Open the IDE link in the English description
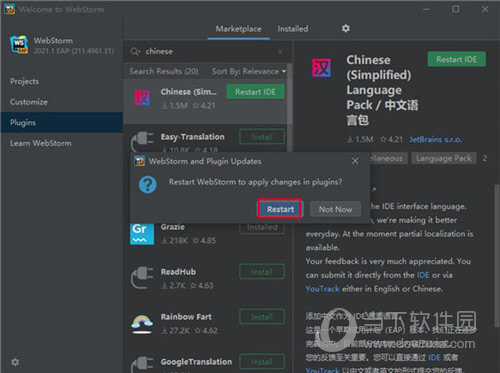This screenshot has width=500, height=373. 423,275
